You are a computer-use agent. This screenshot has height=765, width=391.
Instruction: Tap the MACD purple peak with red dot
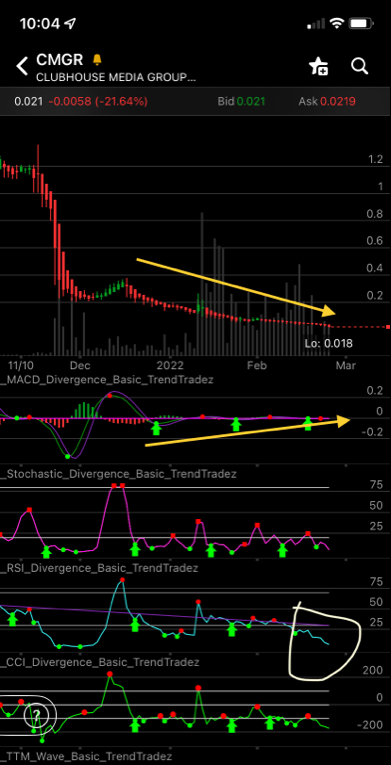(110, 396)
